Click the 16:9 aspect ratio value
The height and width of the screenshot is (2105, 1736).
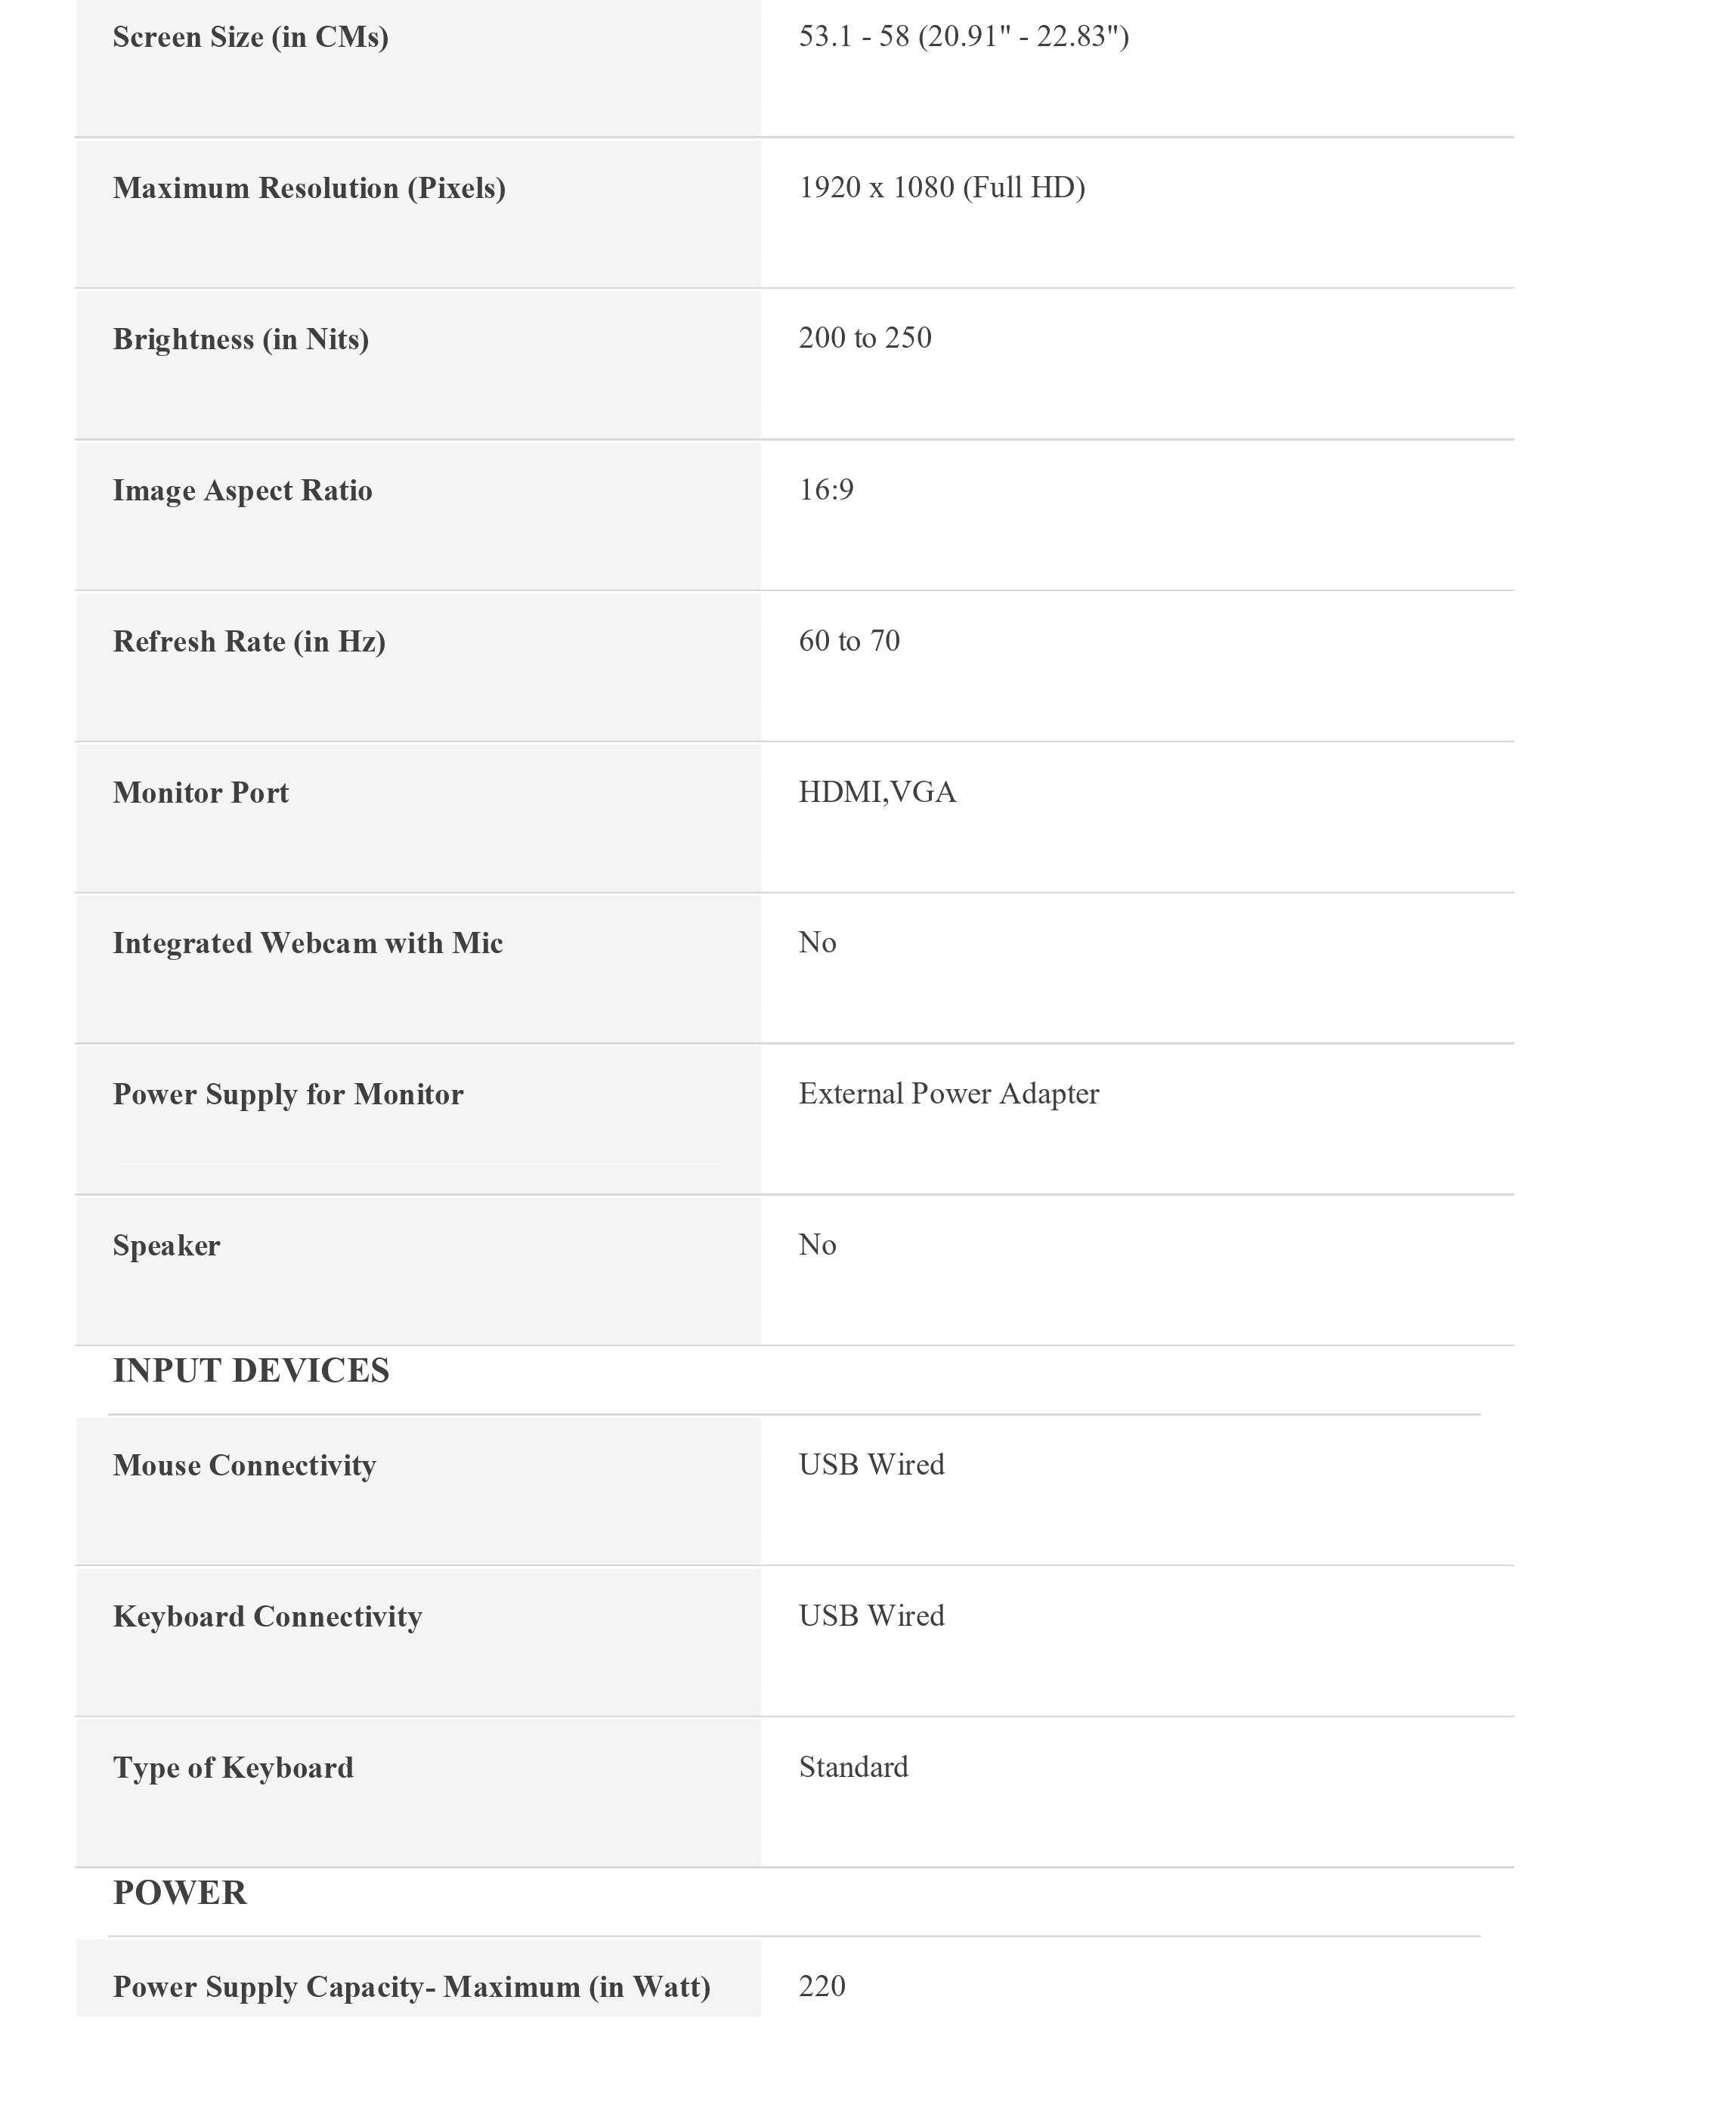[825, 489]
